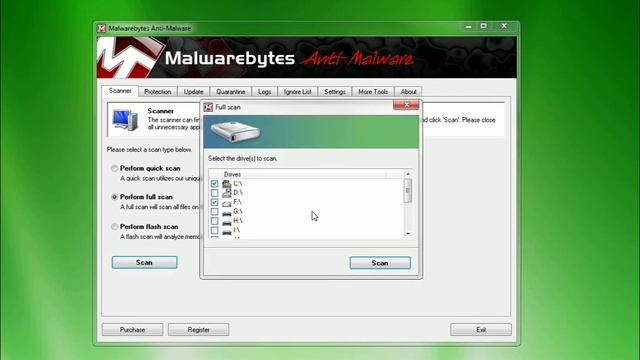
Task: Open the Settings tab
Action: (335, 92)
